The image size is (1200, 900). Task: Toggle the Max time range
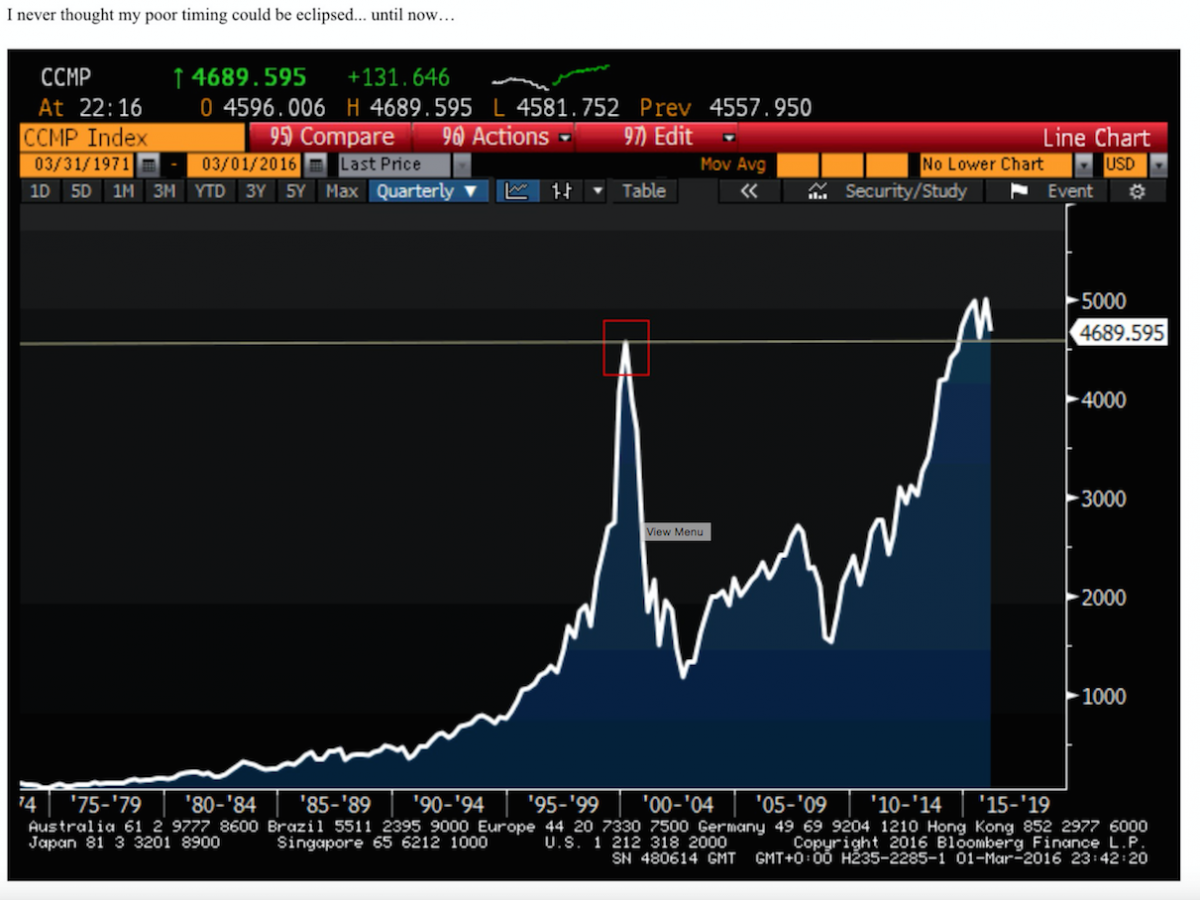coord(341,191)
